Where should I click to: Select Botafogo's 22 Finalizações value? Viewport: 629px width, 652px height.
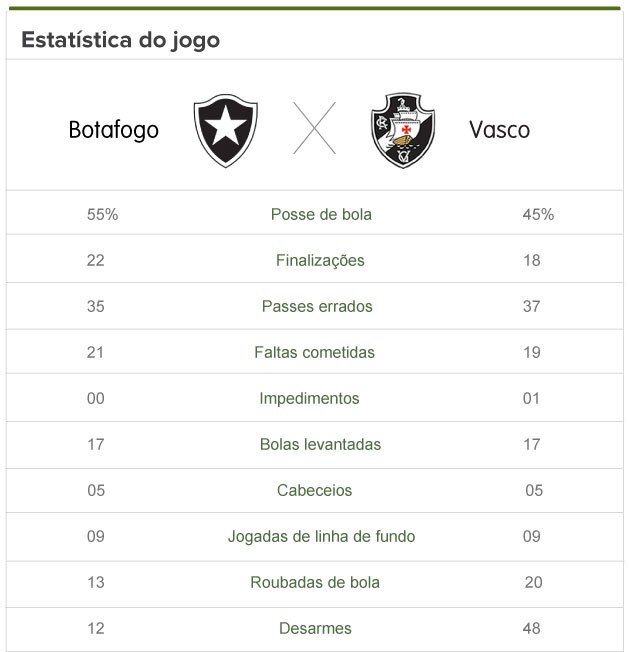click(96, 261)
